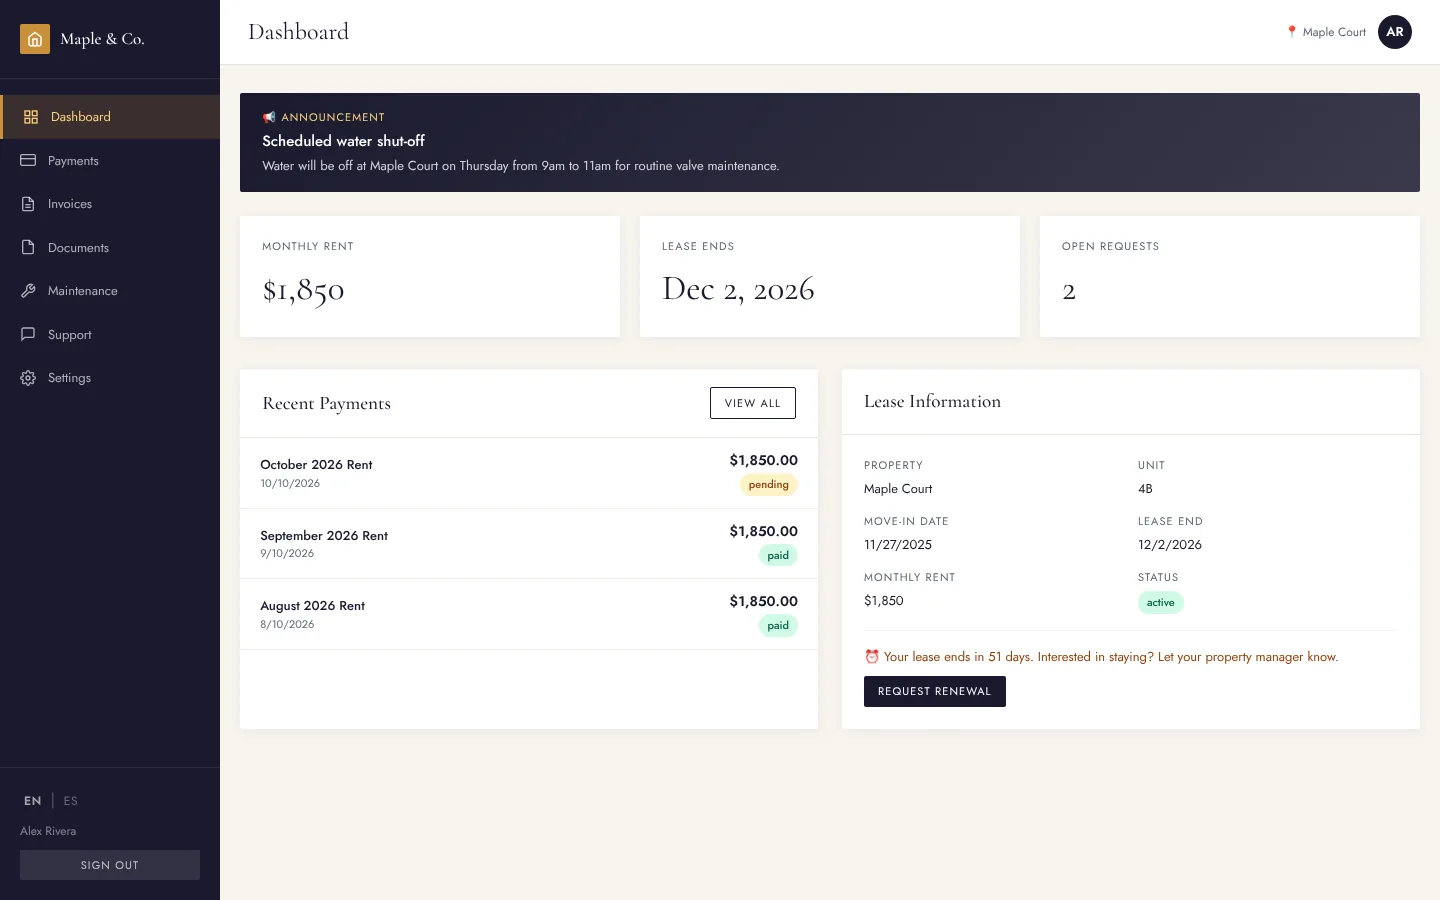Go to the Dashboard menu item
The height and width of the screenshot is (900, 1440).
[110, 117]
